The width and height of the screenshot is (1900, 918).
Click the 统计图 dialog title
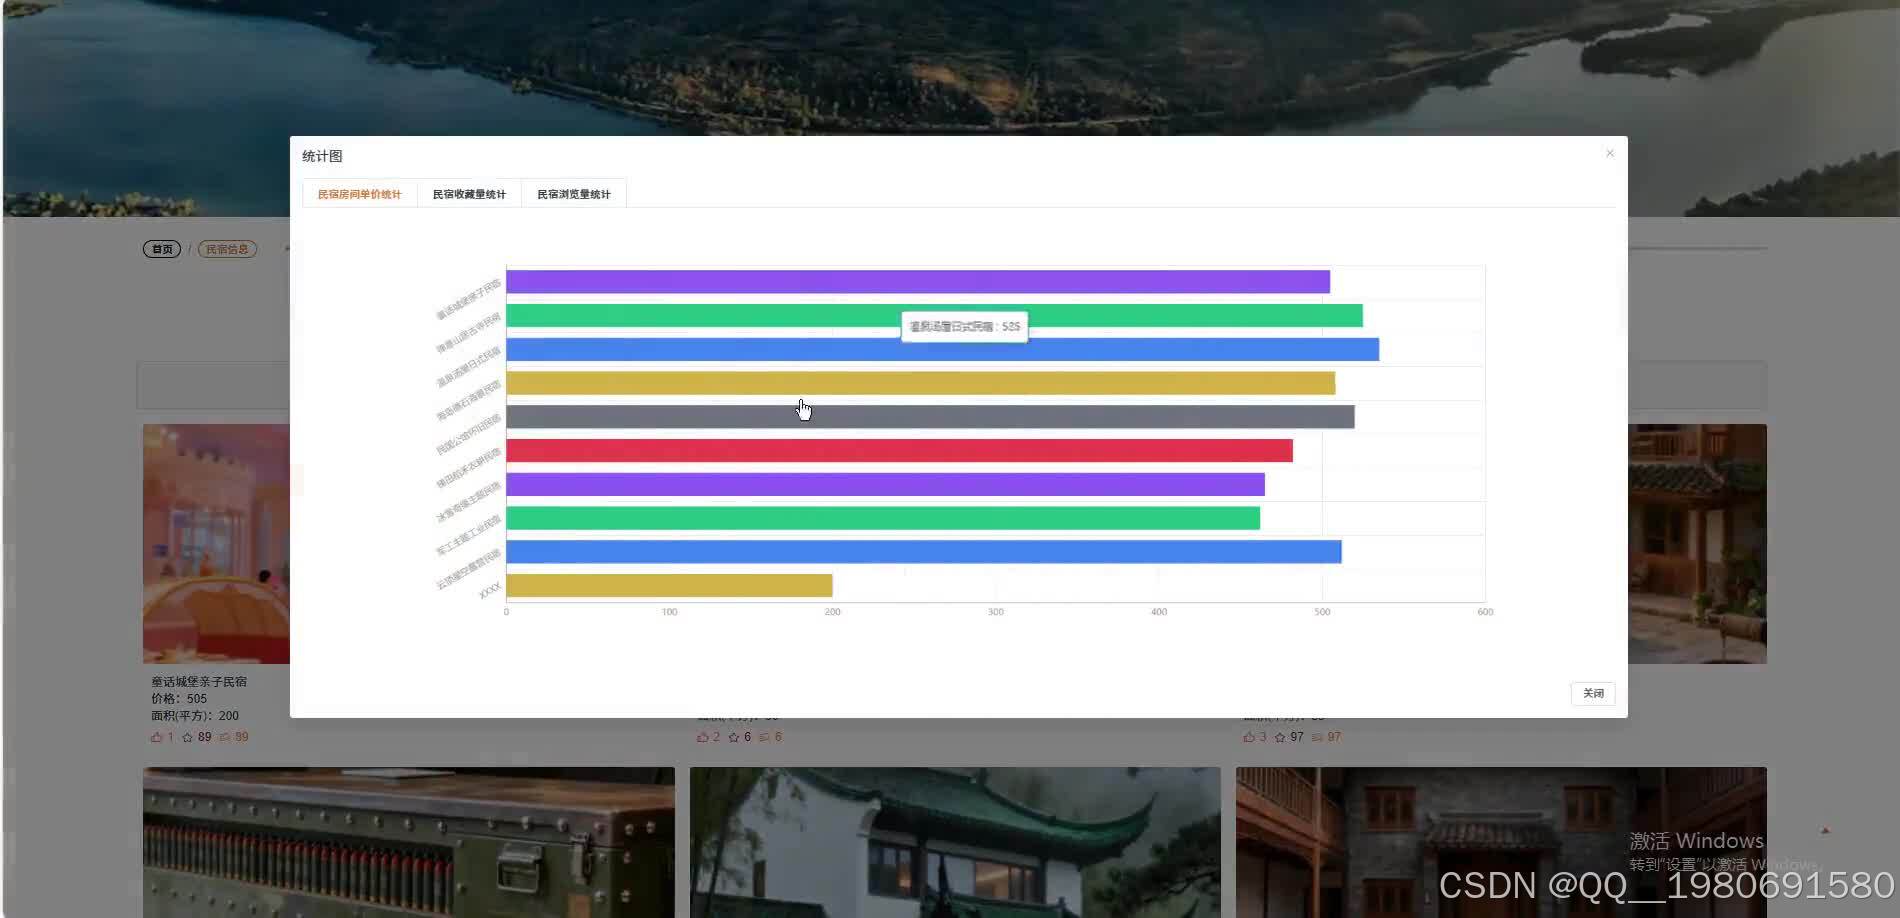coord(322,156)
